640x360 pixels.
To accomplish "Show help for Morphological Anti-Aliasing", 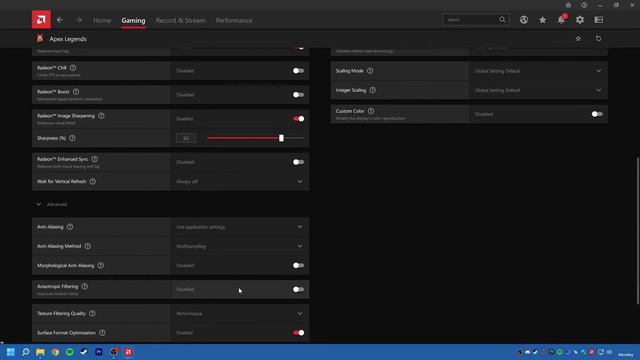I will pyautogui.click(x=100, y=265).
